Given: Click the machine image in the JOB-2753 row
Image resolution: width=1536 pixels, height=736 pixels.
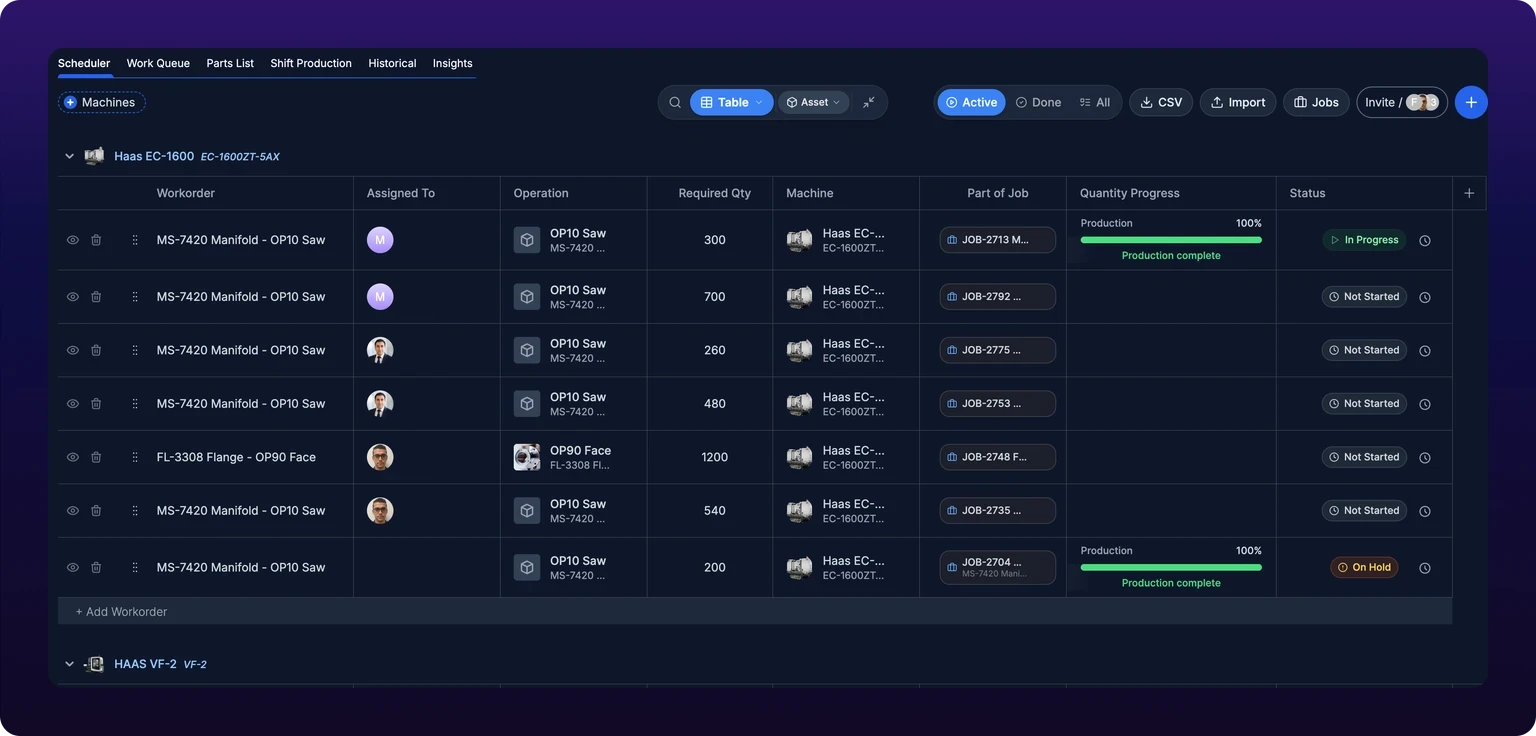Looking at the screenshot, I should 800,404.
